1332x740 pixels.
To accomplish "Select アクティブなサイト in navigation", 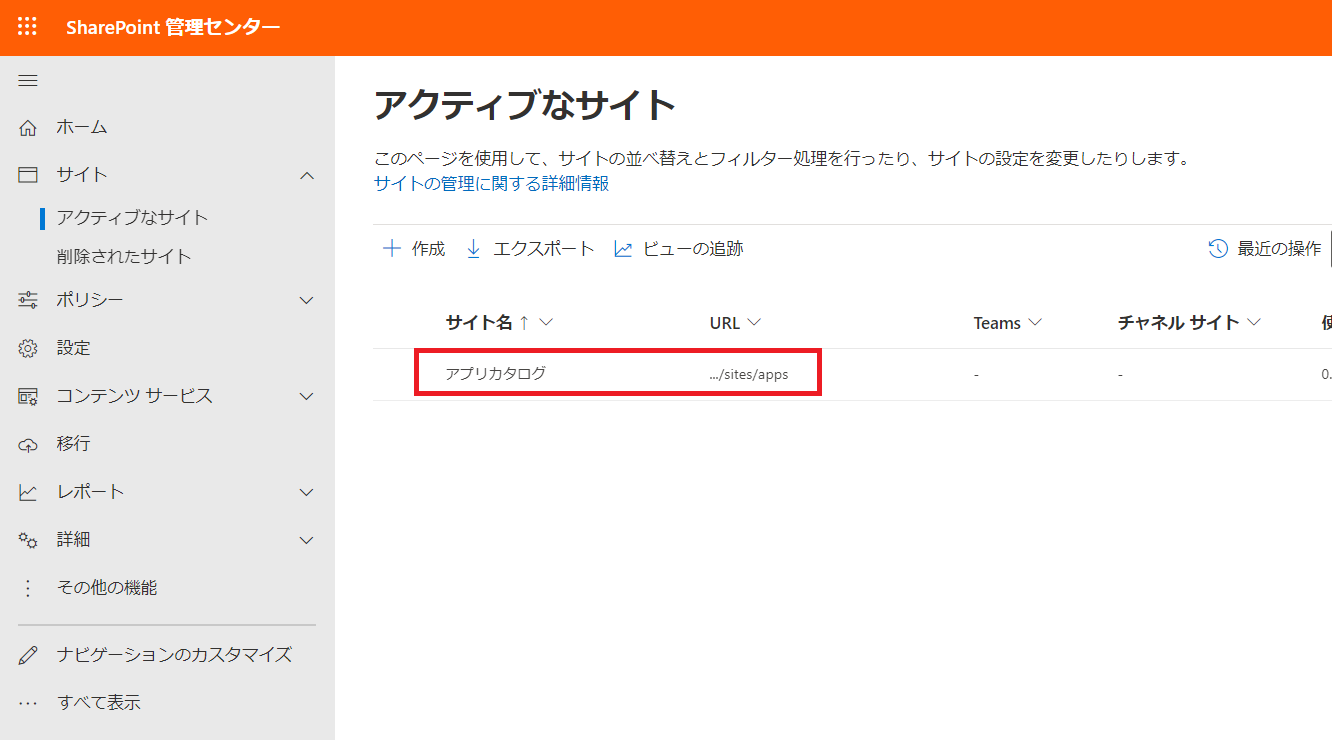I will 133,217.
